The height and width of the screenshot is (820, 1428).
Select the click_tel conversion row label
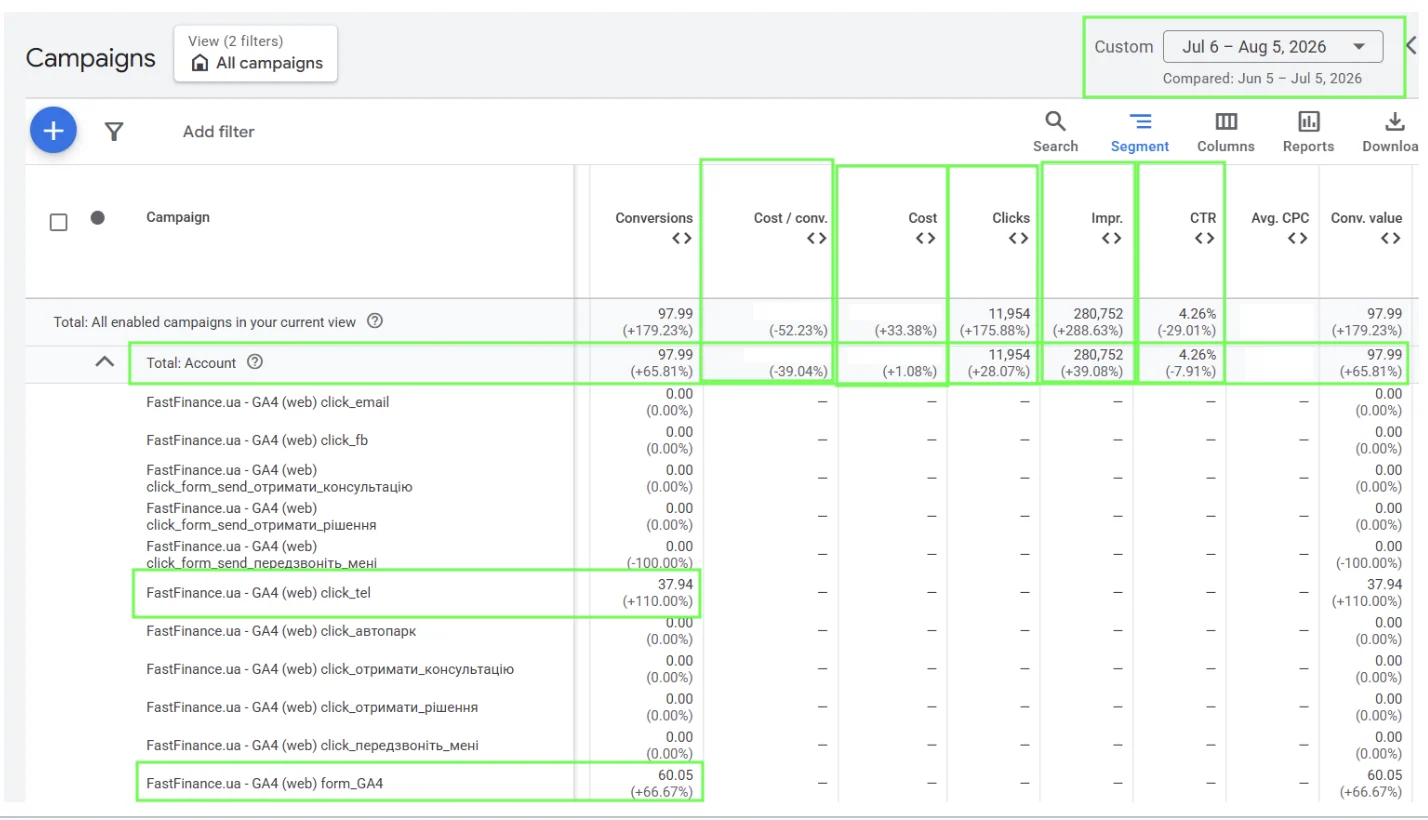click(258, 592)
